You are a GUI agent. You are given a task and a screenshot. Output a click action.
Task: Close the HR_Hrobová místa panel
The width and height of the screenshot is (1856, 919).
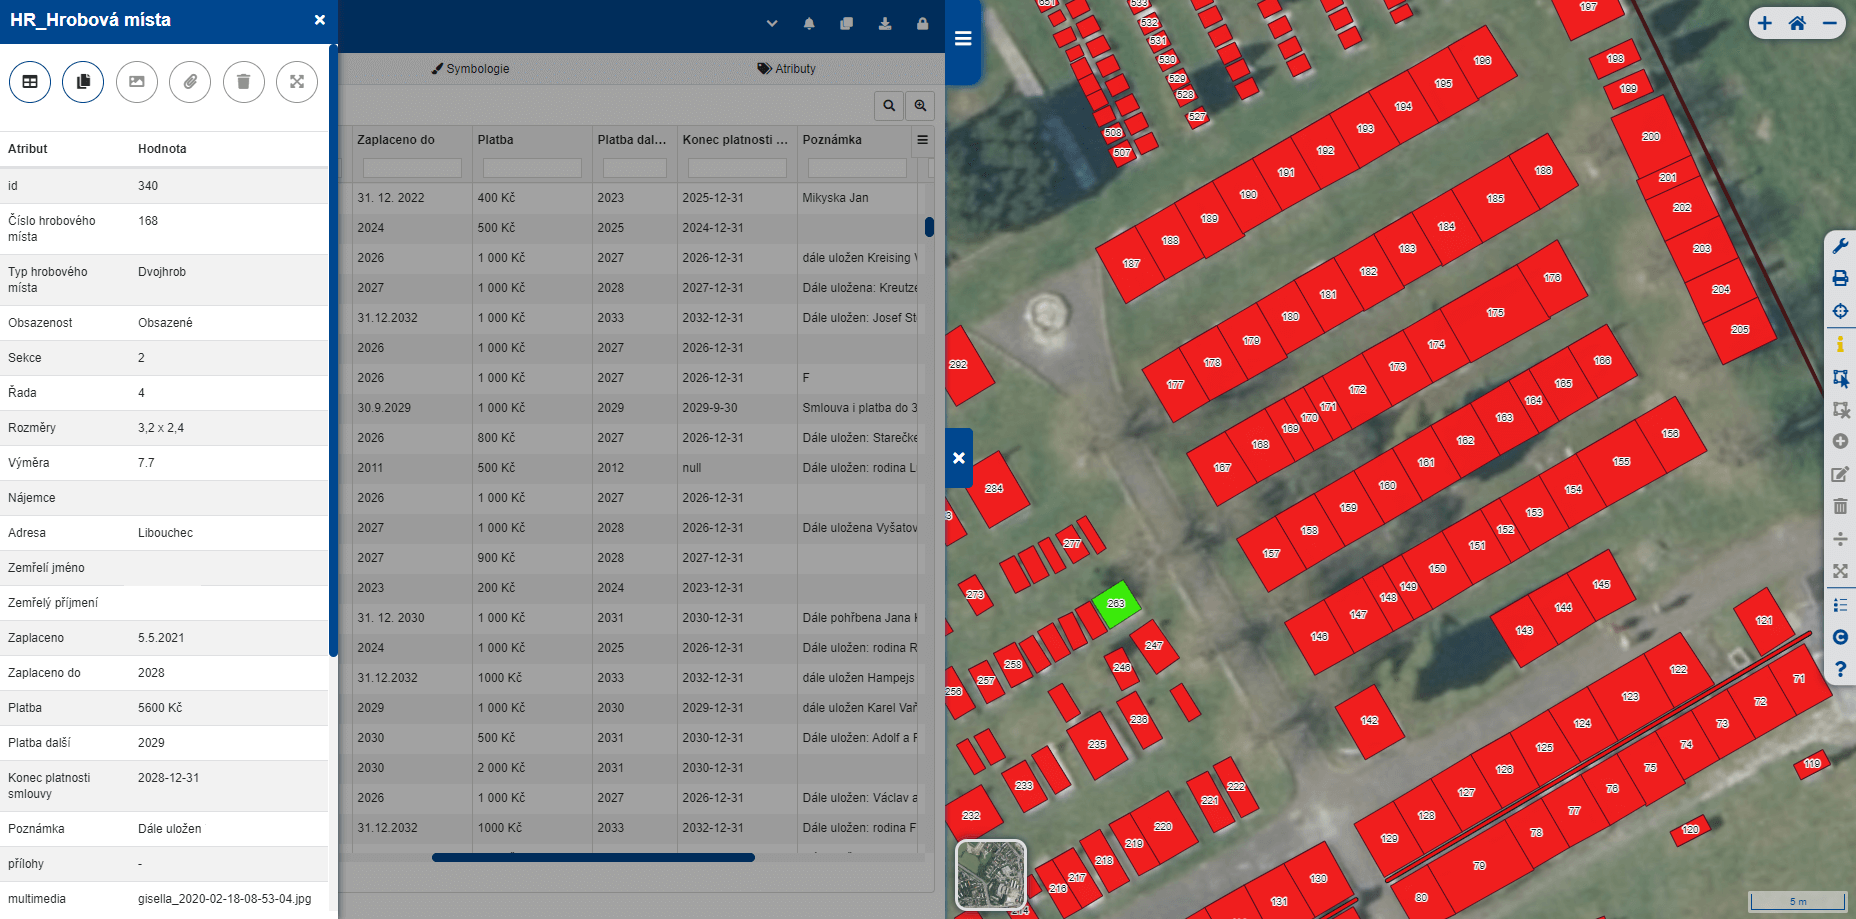tap(319, 20)
